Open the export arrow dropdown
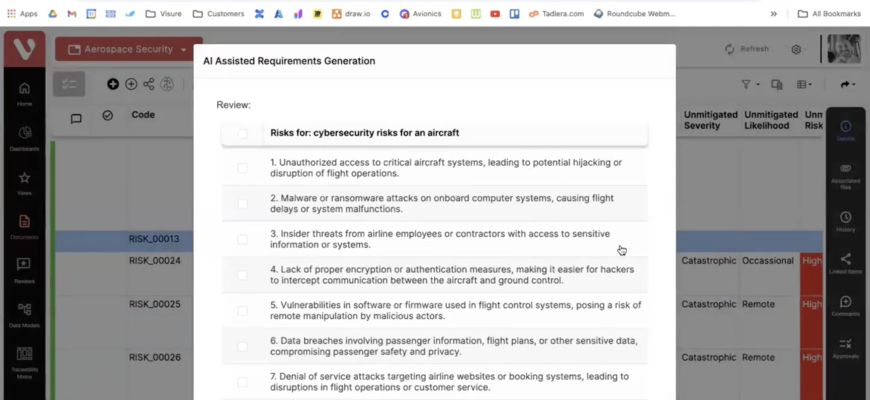The width and height of the screenshot is (870, 400). tap(848, 85)
